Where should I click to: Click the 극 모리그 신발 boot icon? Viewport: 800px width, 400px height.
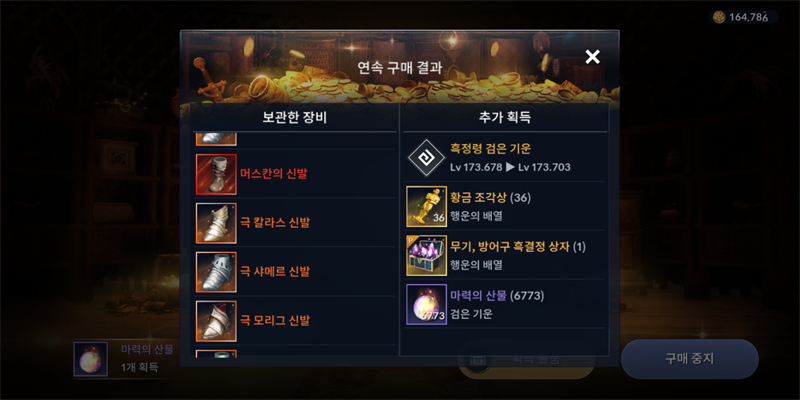click(216, 321)
